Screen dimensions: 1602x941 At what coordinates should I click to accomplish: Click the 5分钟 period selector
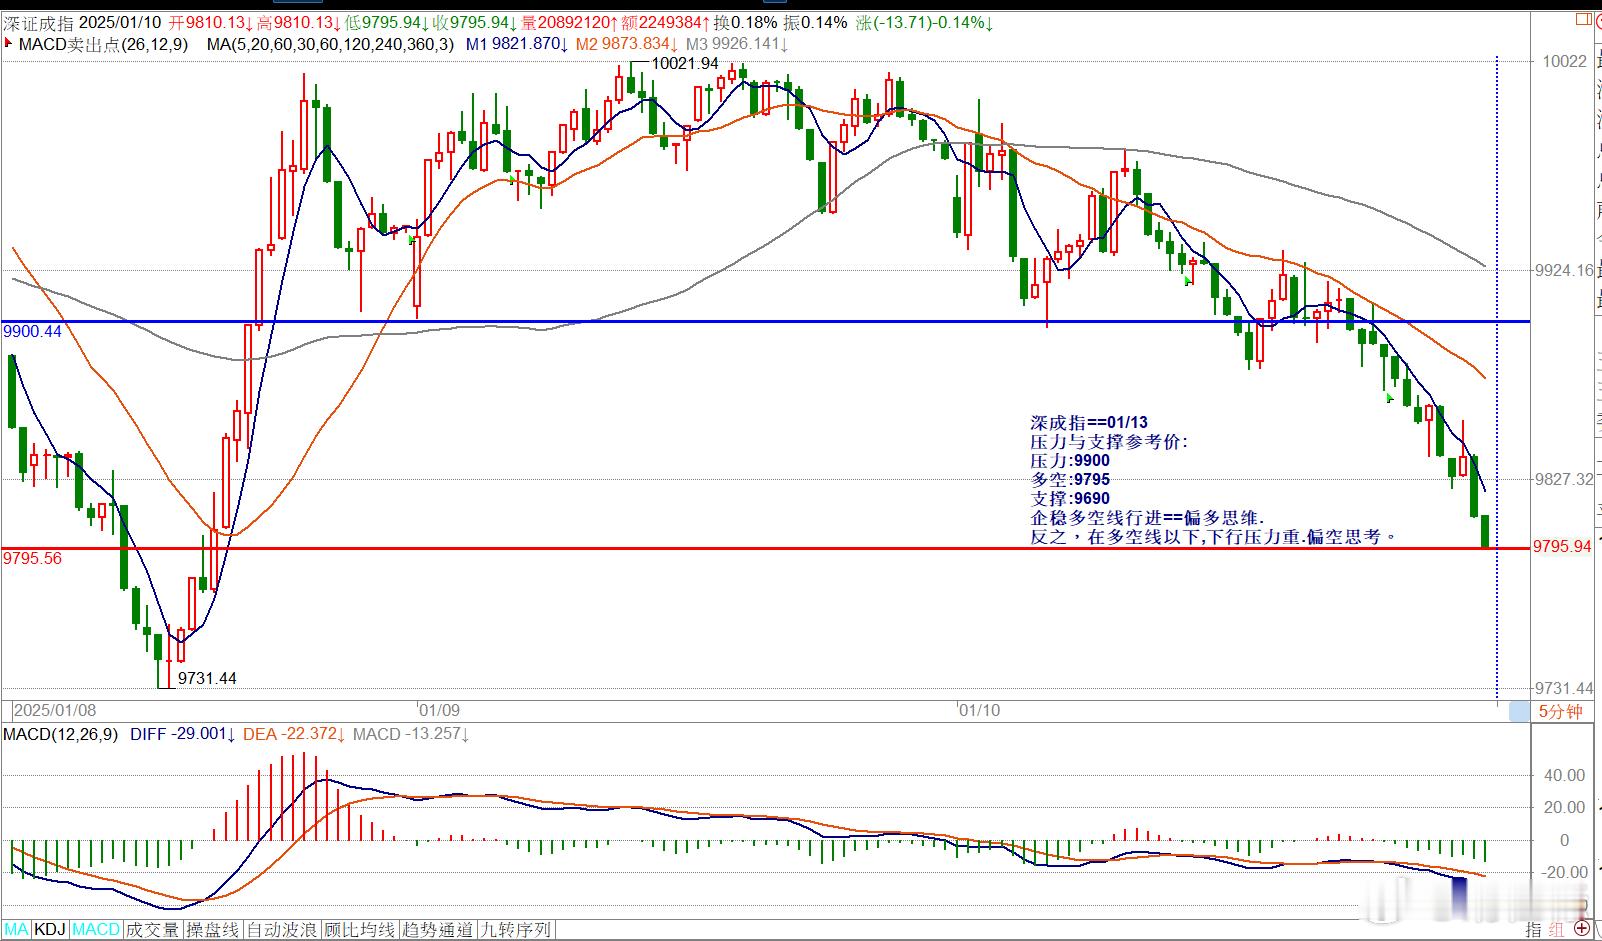point(1560,711)
